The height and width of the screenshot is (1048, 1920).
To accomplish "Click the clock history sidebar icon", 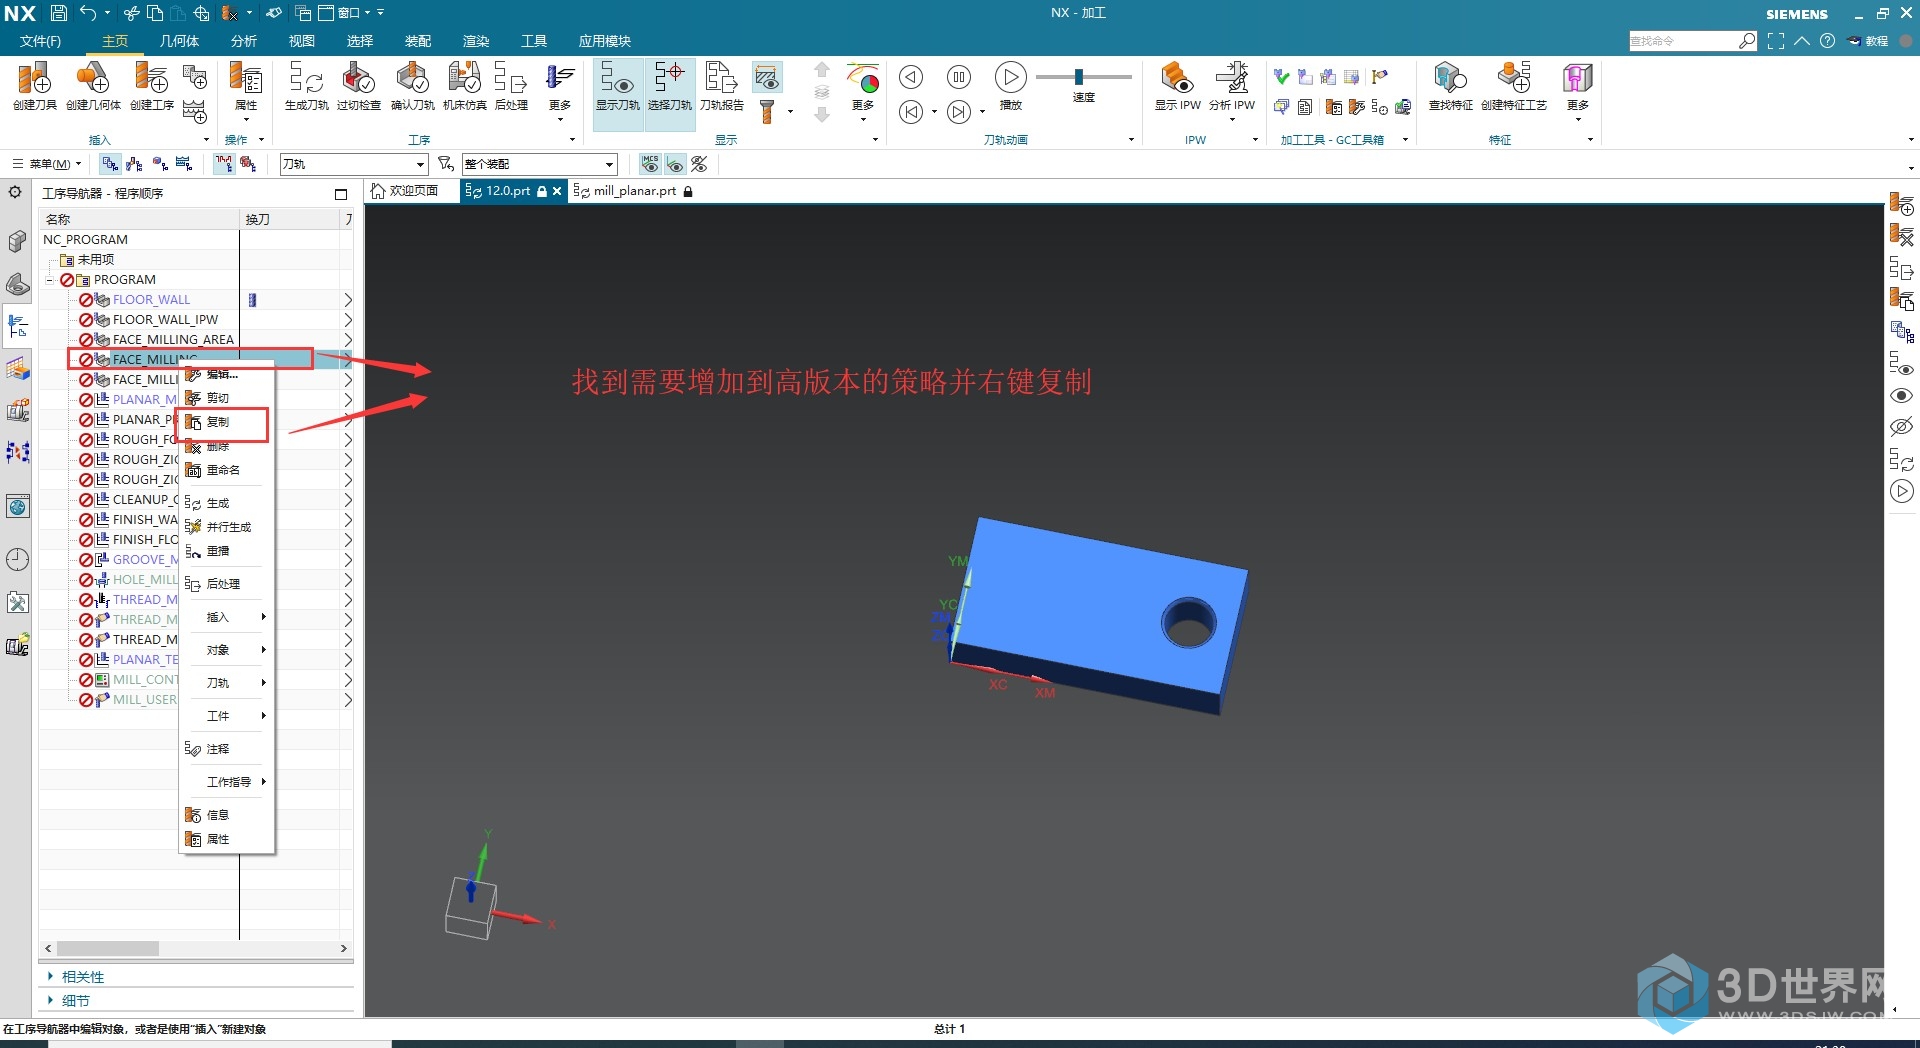I will pyautogui.click(x=17, y=559).
